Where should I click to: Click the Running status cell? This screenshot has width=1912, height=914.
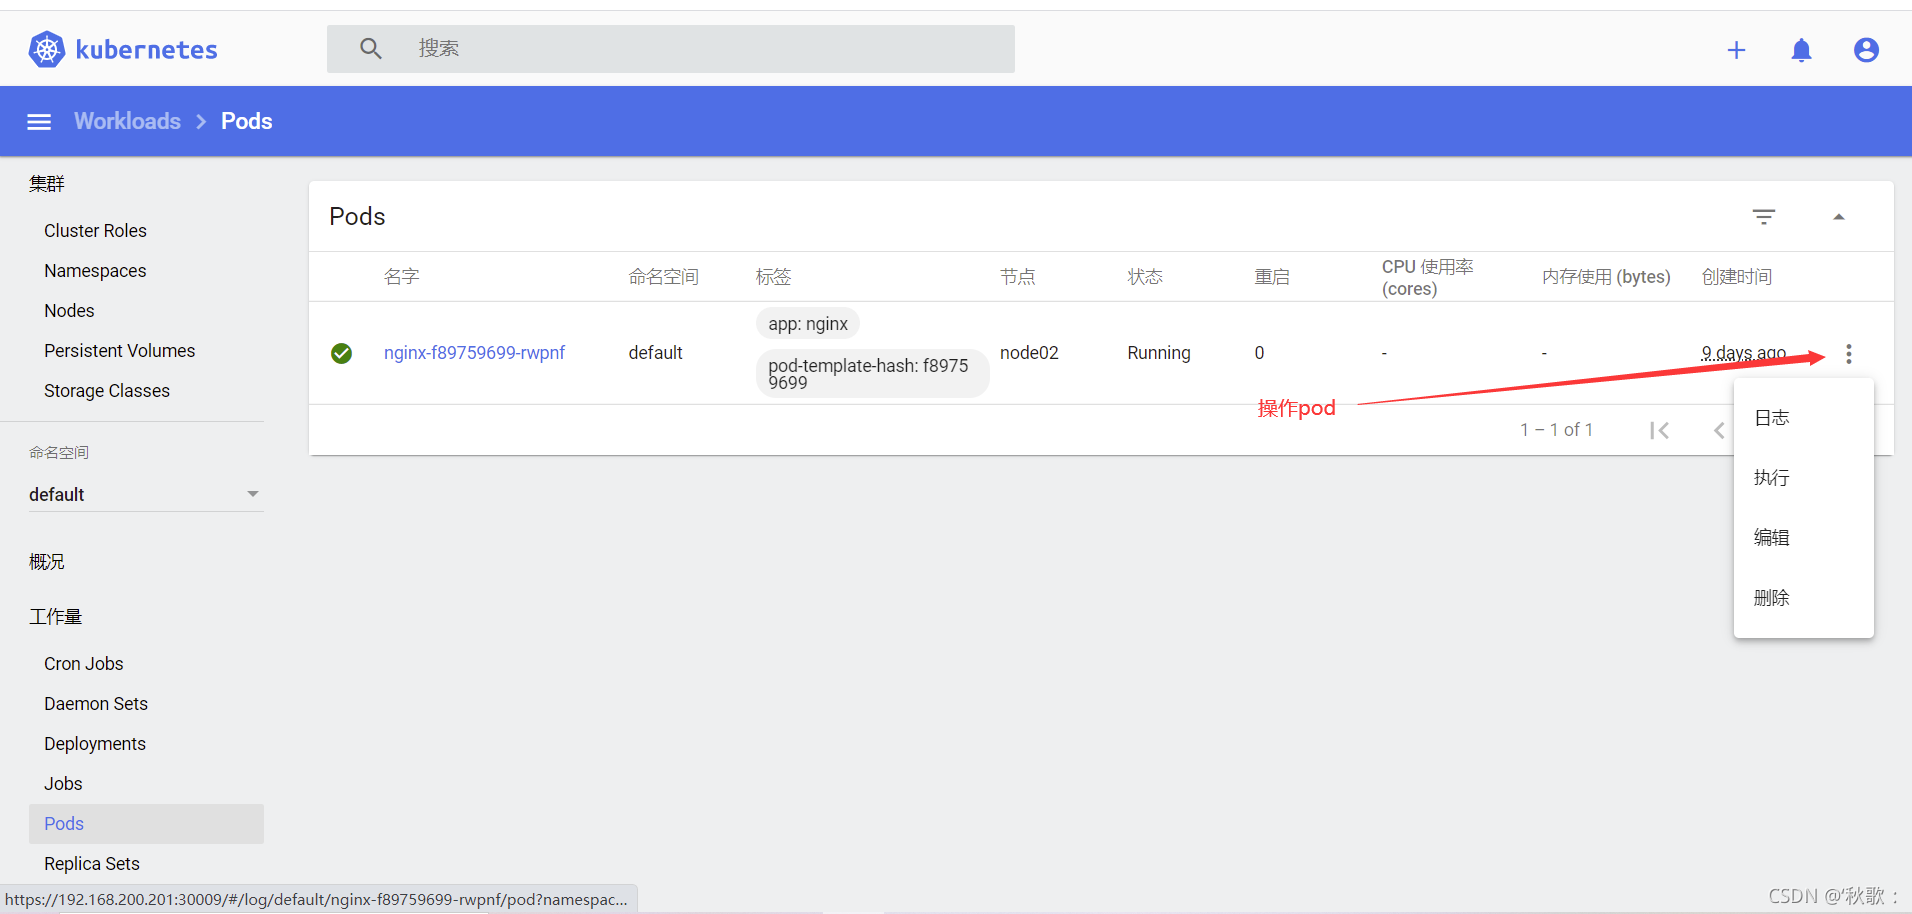[x=1159, y=353]
